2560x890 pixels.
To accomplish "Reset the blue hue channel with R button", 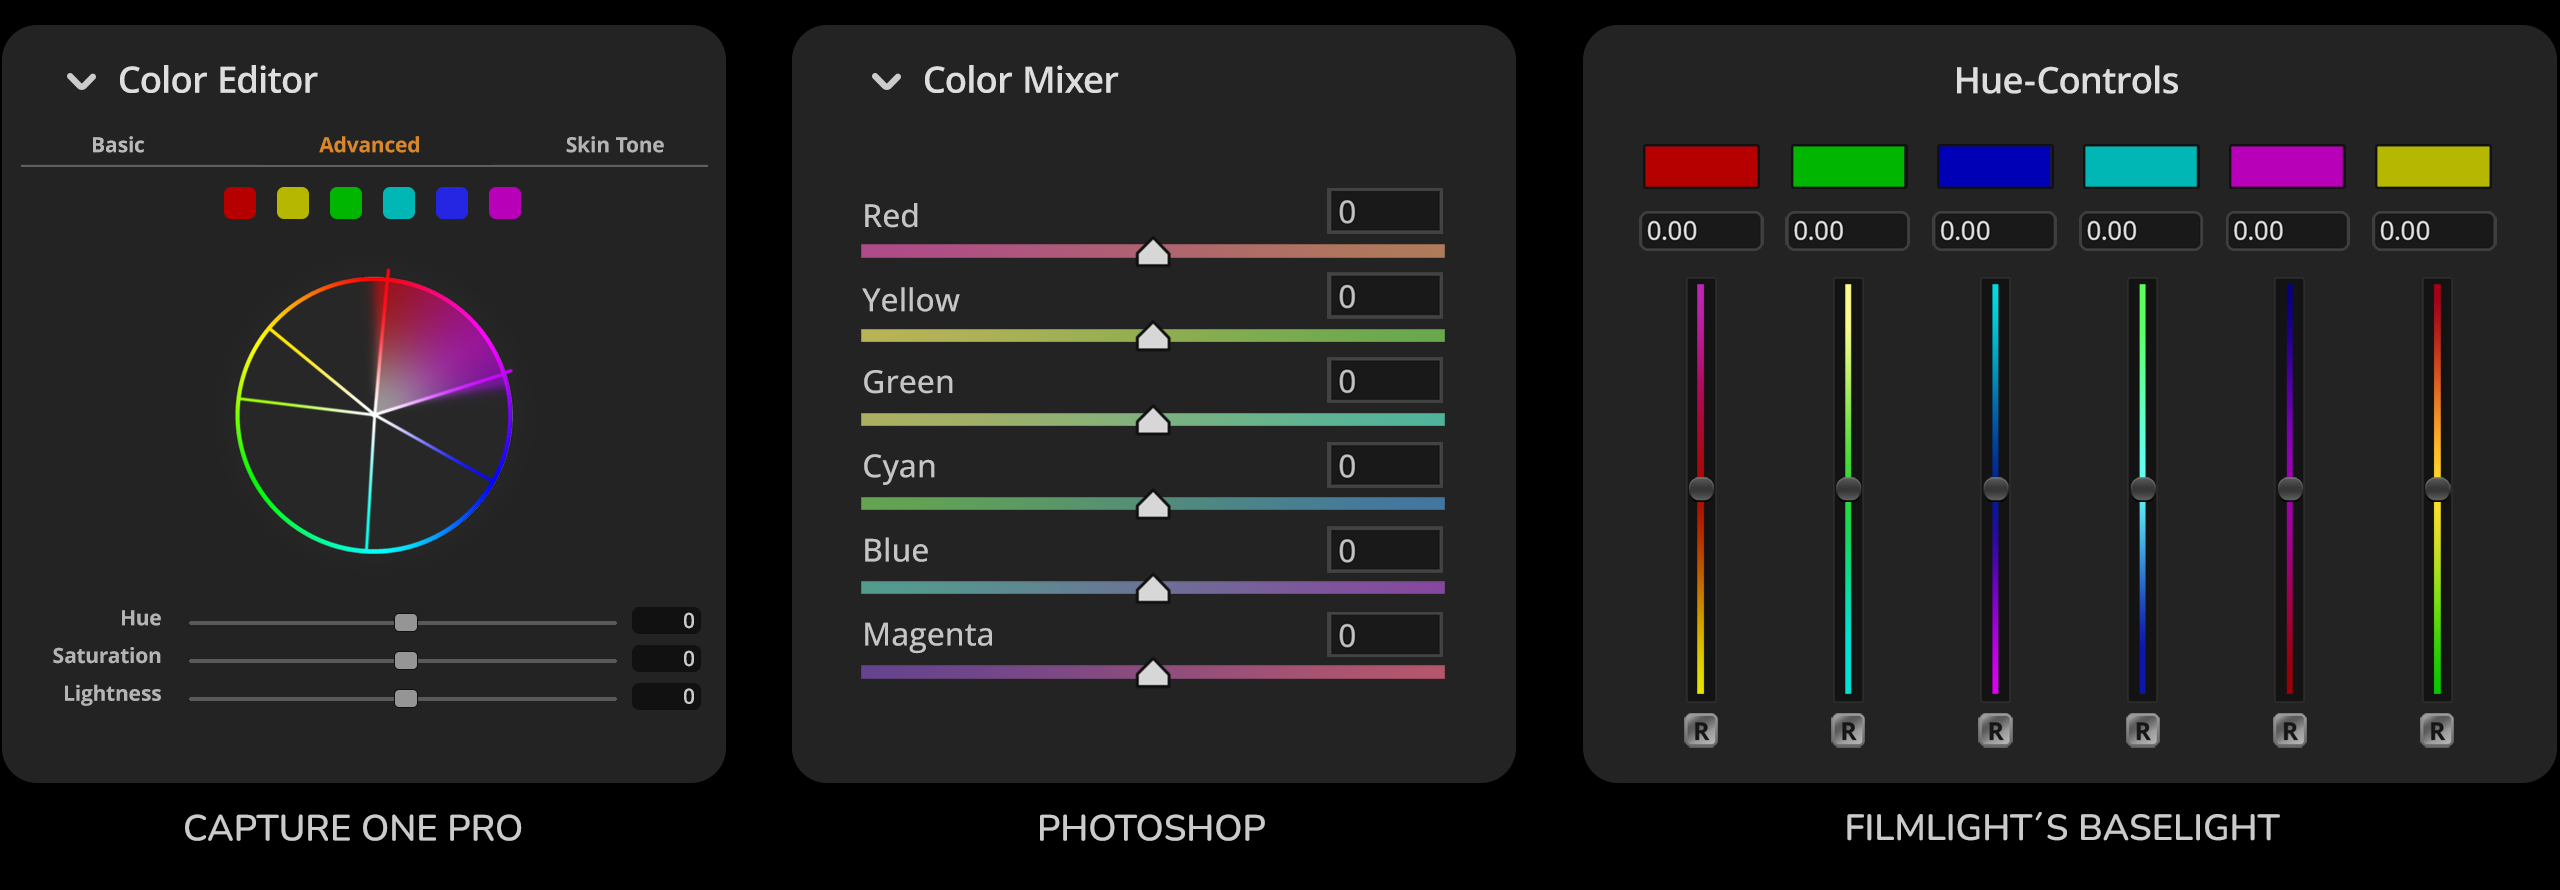I will point(1994,731).
